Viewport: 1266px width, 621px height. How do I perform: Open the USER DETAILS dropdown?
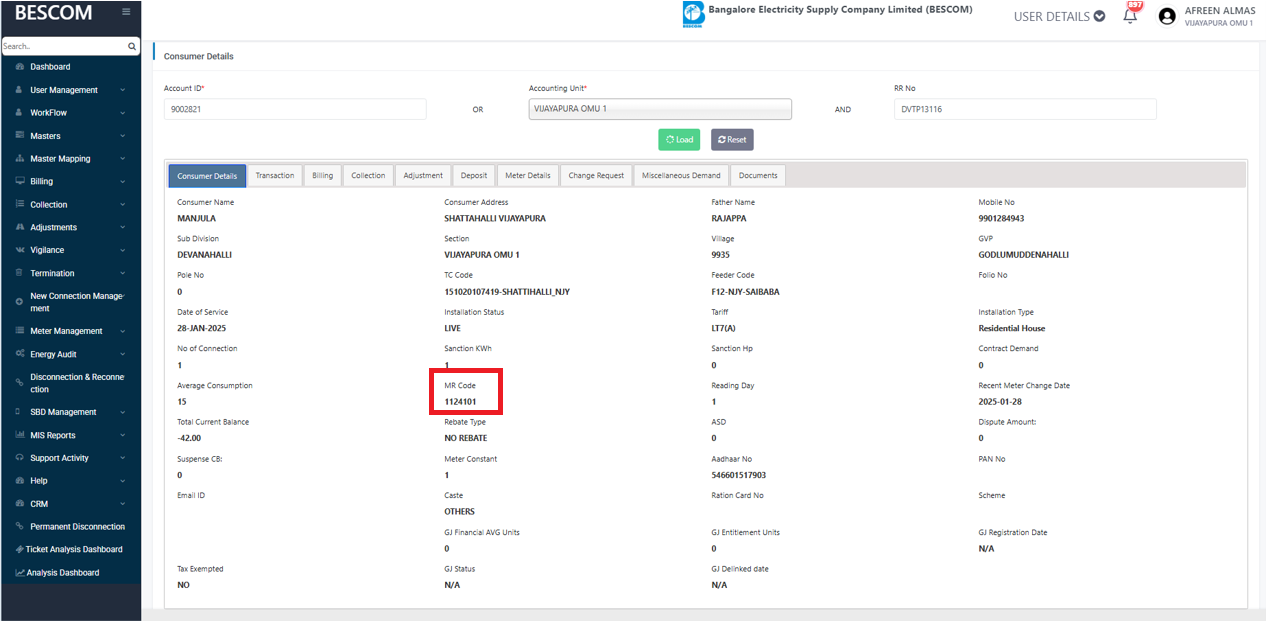[x=1059, y=16]
